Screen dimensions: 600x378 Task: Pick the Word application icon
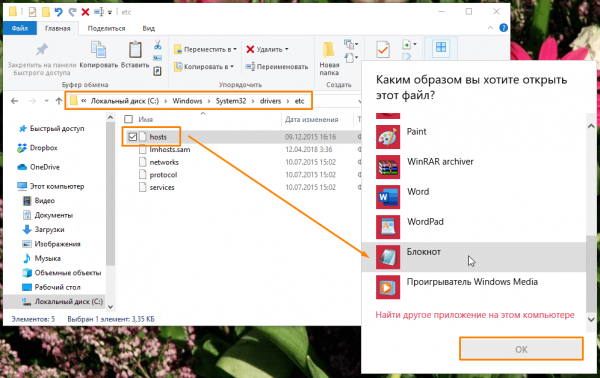[x=388, y=197]
